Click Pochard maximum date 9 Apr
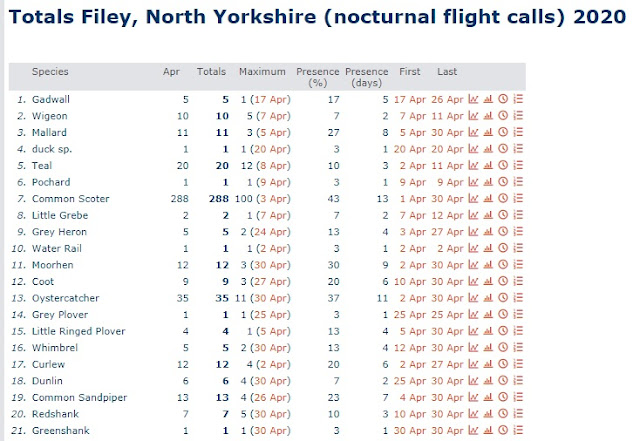The image size is (640, 441). [x=276, y=180]
